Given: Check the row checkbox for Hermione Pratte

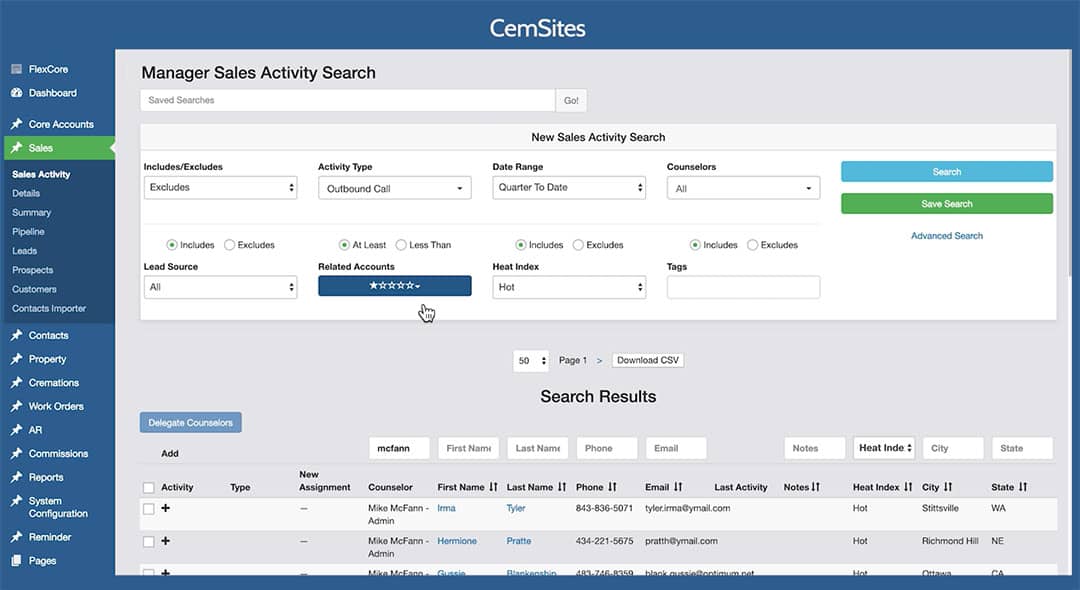Looking at the screenshot, I should pyautogui.click(x=149, y=542).
